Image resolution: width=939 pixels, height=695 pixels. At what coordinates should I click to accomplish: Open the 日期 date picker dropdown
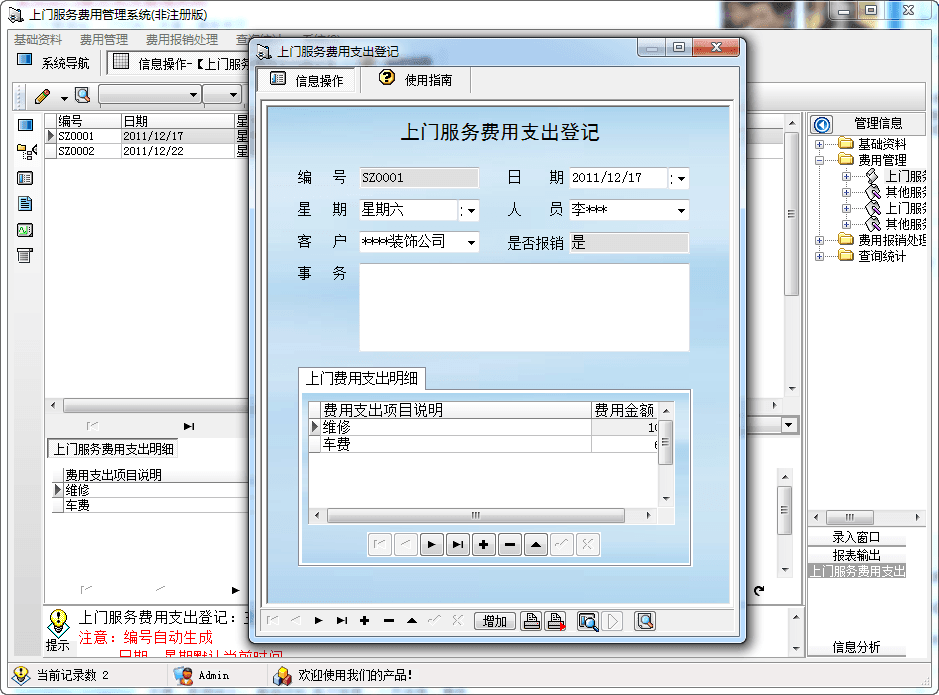pos(681,178)
